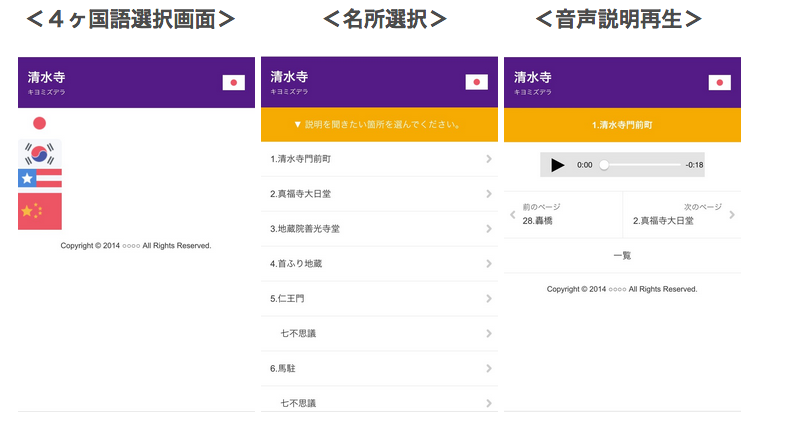Select the Chinese flag language option
This screenshot has height=423, width=800.
[x=40, y=211]
